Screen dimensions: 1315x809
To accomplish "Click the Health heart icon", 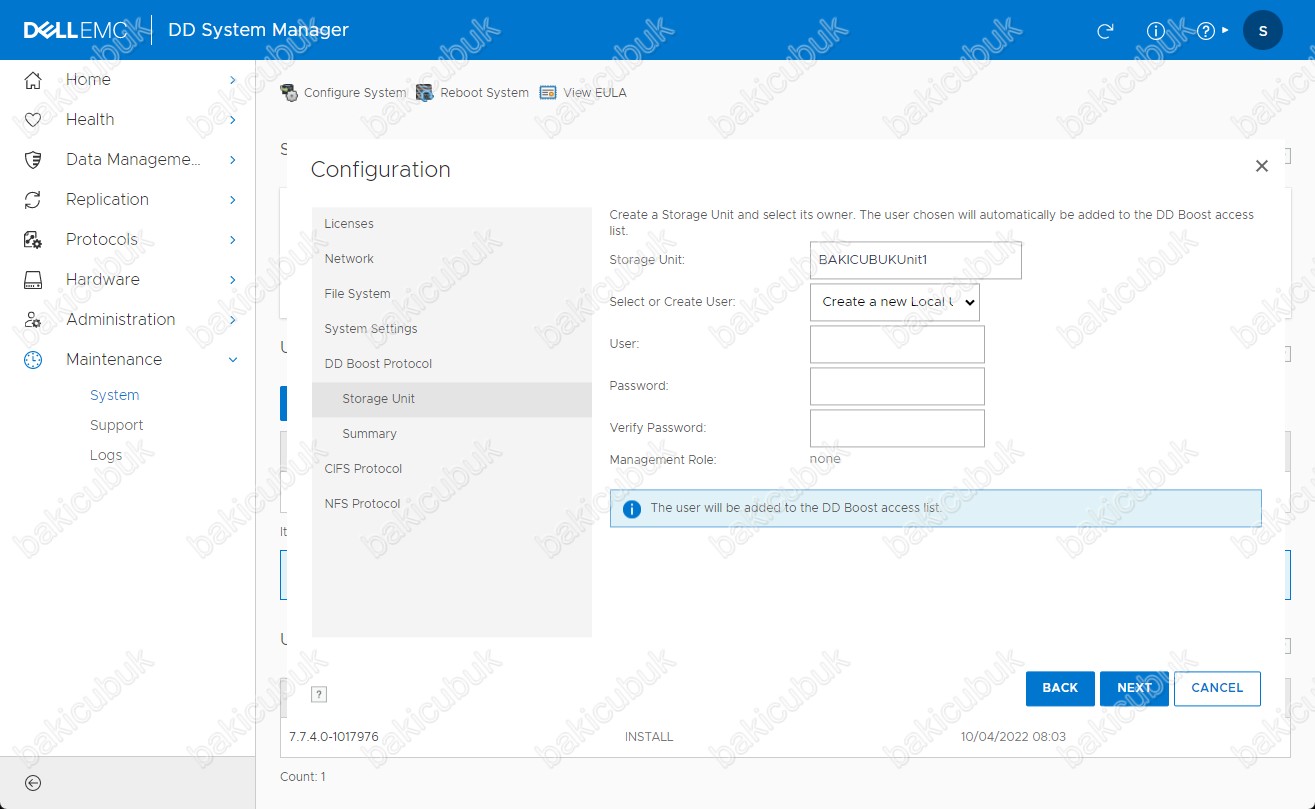I will click(33, 120).
